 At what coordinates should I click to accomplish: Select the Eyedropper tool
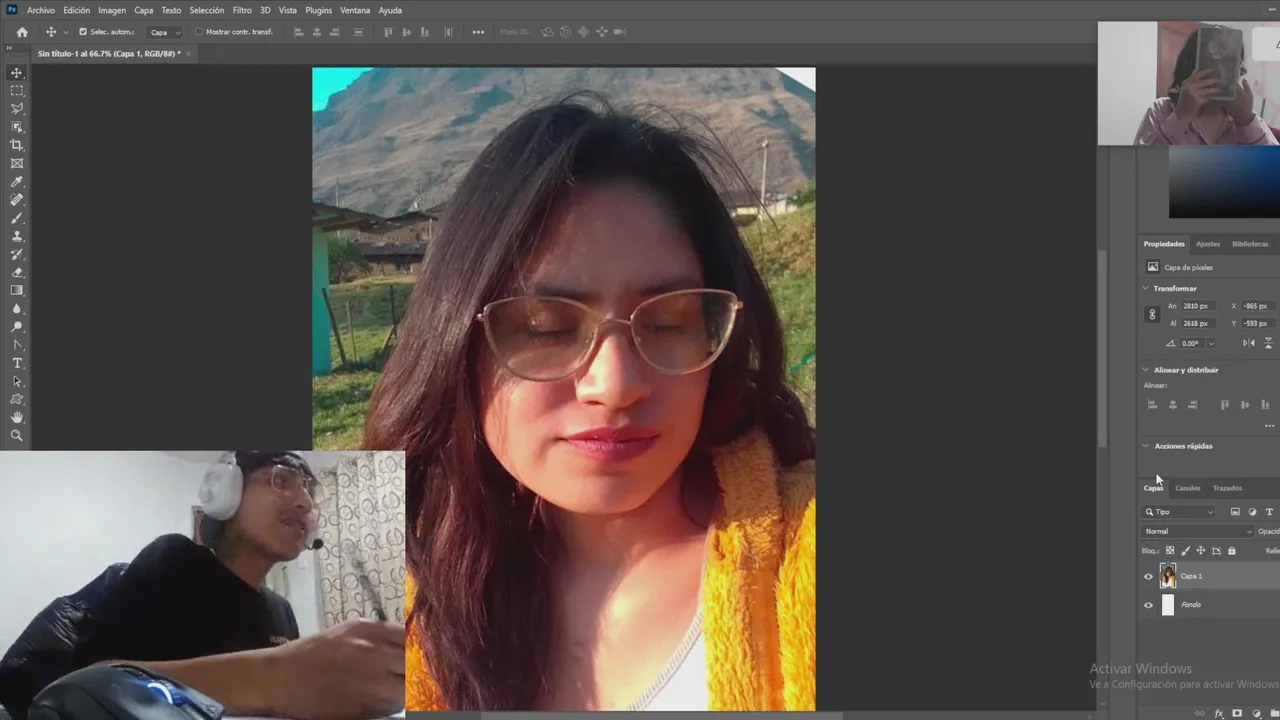coord(17,182)
